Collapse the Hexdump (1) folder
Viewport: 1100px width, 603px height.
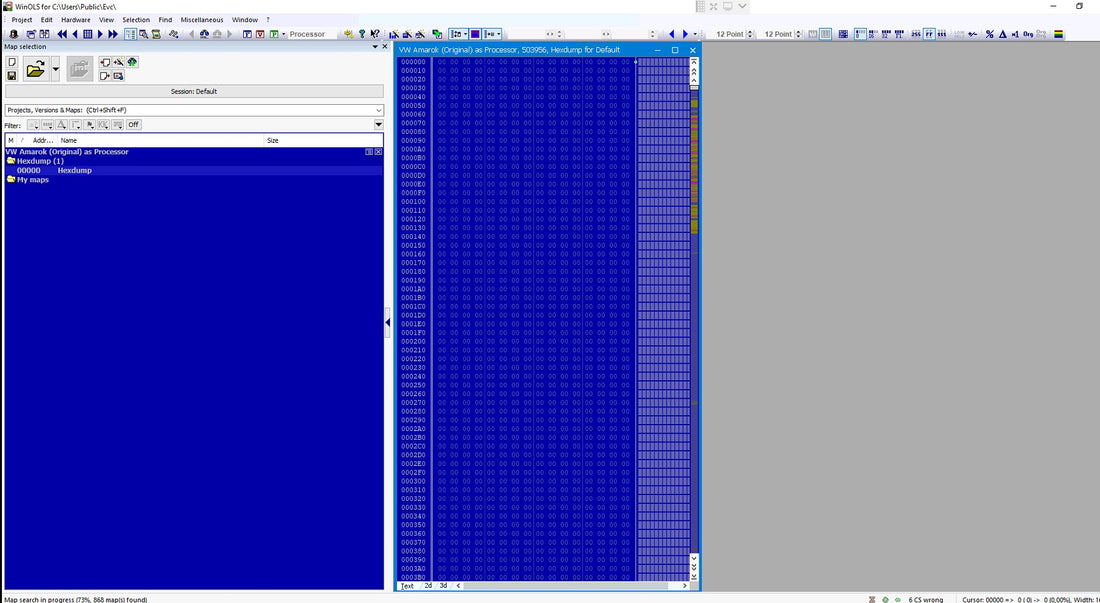11,161
